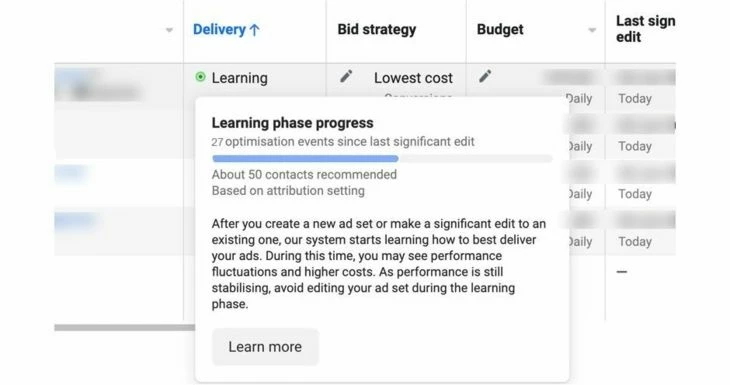
Task: Click Today in the first row
Action: coord(635,99)
